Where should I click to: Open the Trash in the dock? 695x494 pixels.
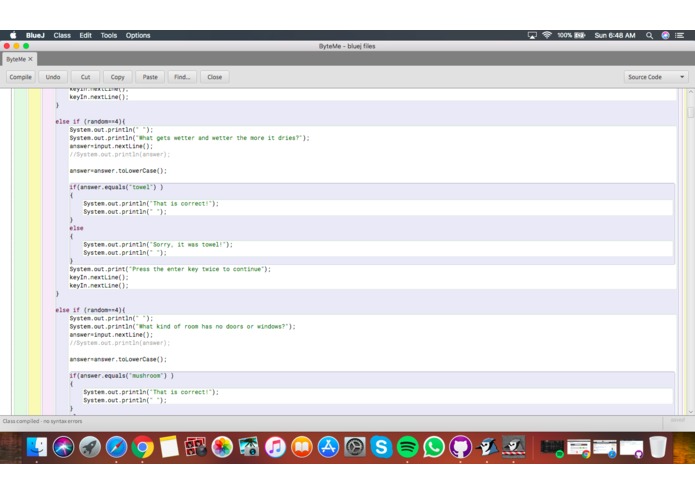pyautogui.click(x=658, y=447)
